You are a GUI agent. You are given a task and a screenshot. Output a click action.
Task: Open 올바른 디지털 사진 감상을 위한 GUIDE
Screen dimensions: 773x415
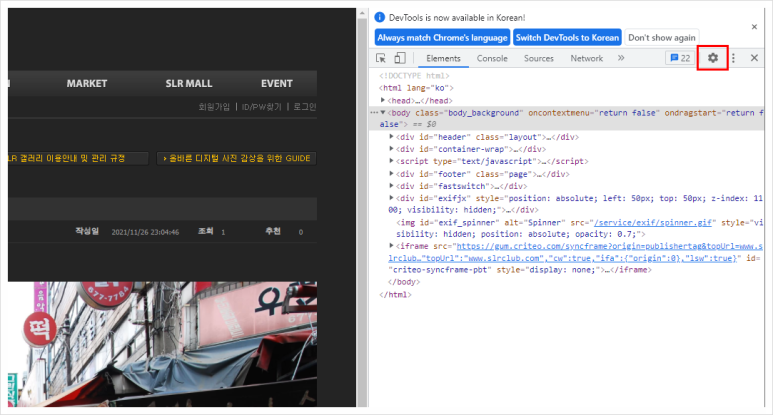coord(237,158)
